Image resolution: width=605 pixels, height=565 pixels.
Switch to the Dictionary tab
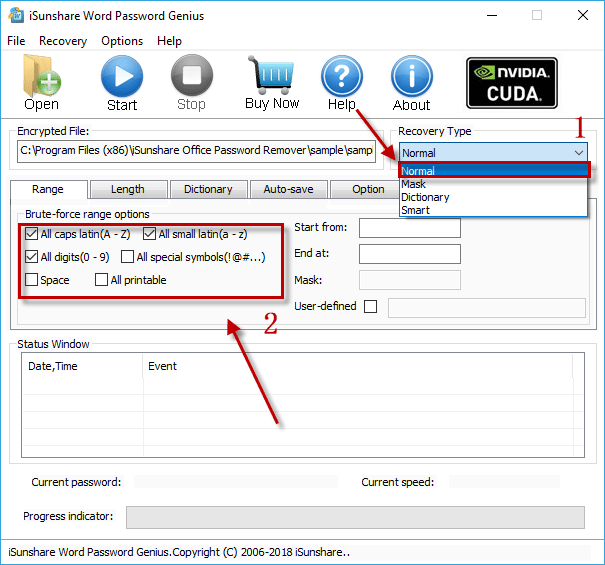pos(209,189)
